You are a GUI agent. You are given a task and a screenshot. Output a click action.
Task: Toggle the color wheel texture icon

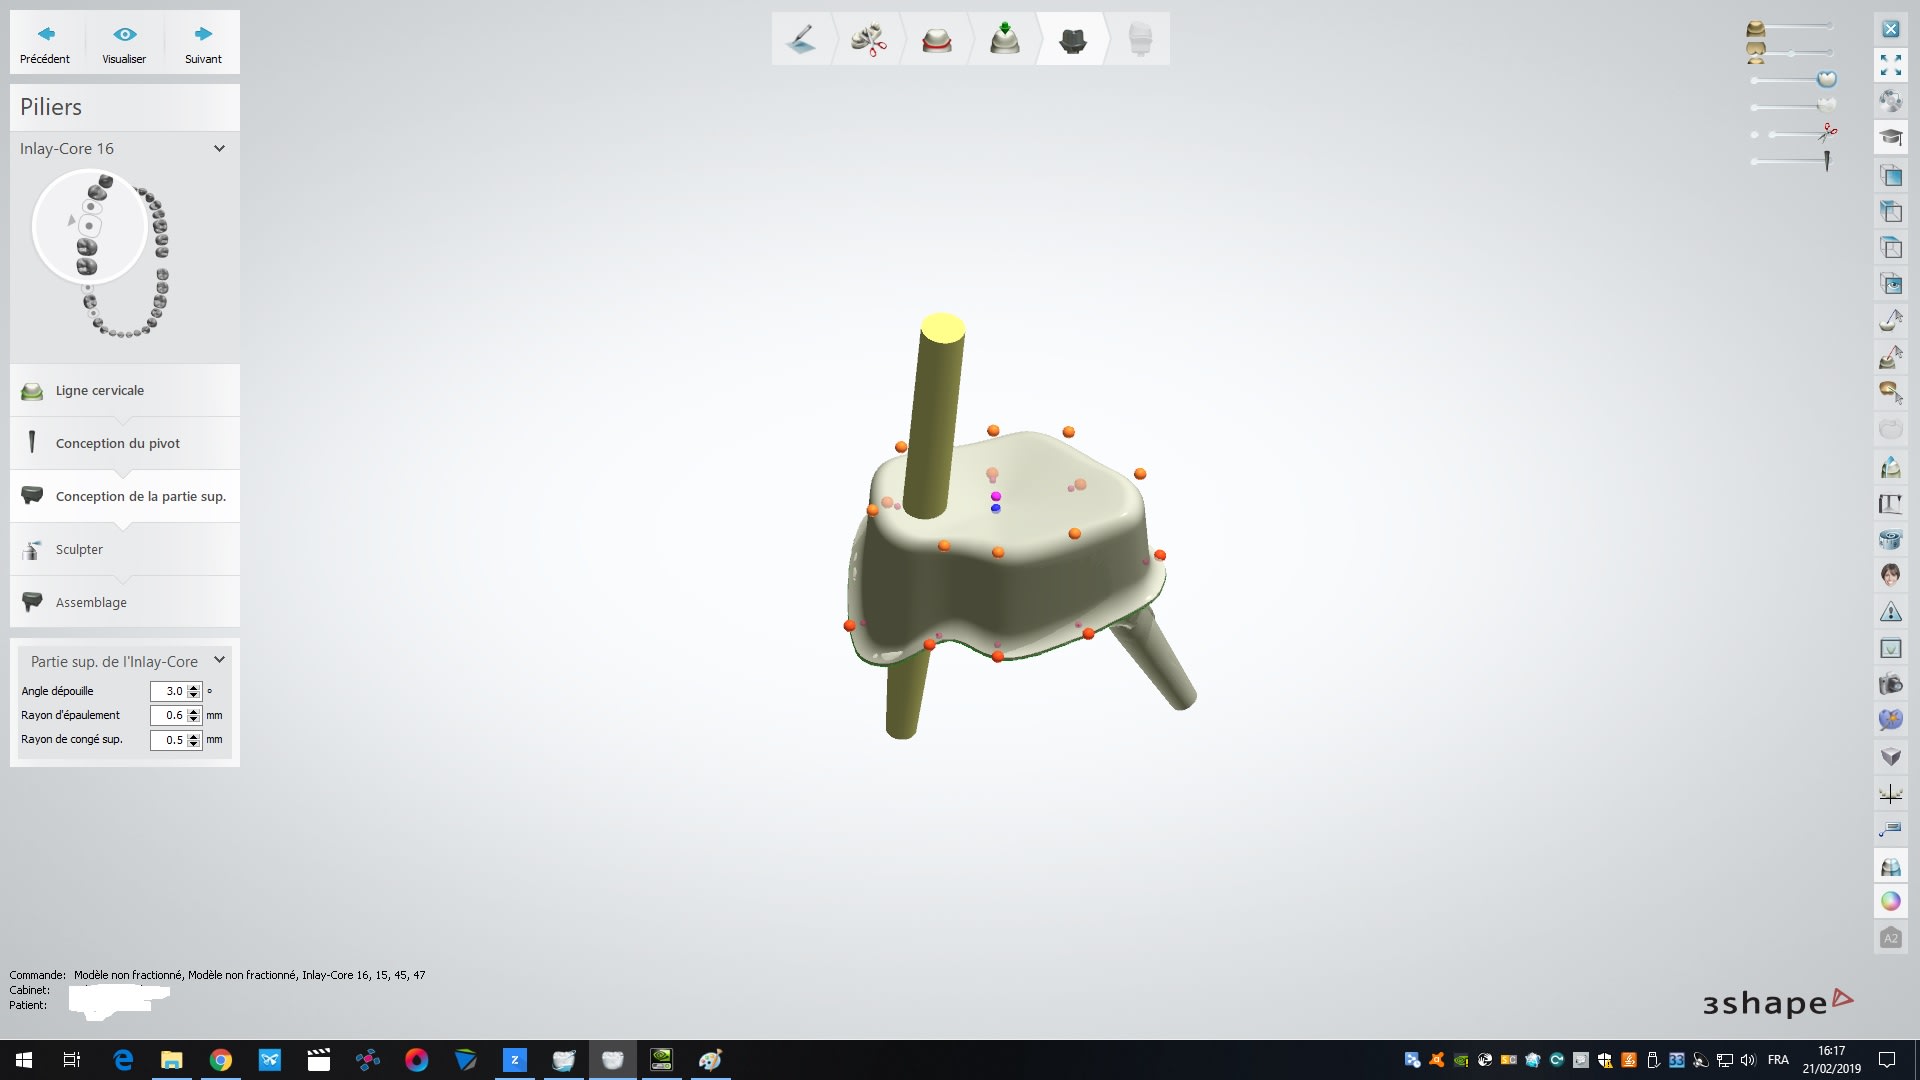pos(1890,901)
